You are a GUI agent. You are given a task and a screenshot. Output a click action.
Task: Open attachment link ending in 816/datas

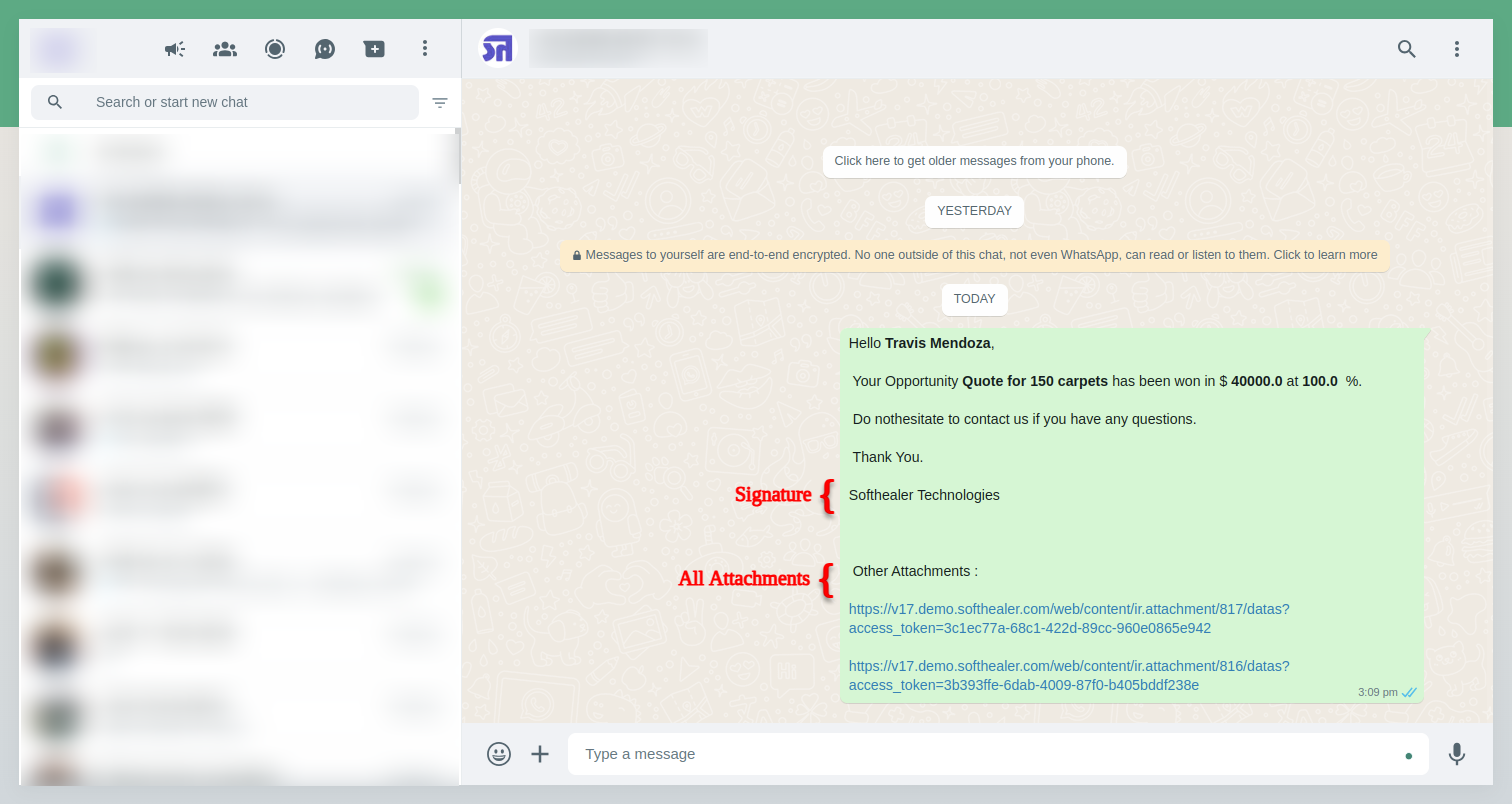point(1069,675)
